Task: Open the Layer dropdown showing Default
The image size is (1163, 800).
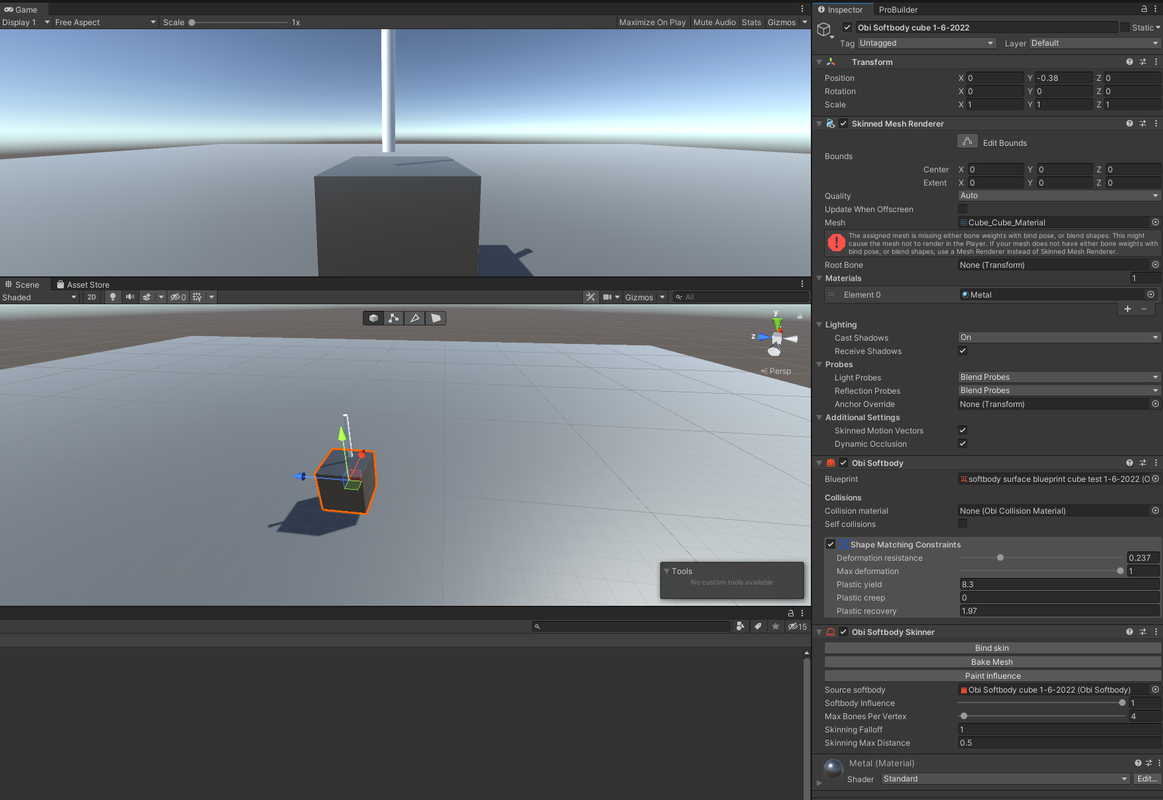Action: pos(1095,43)
